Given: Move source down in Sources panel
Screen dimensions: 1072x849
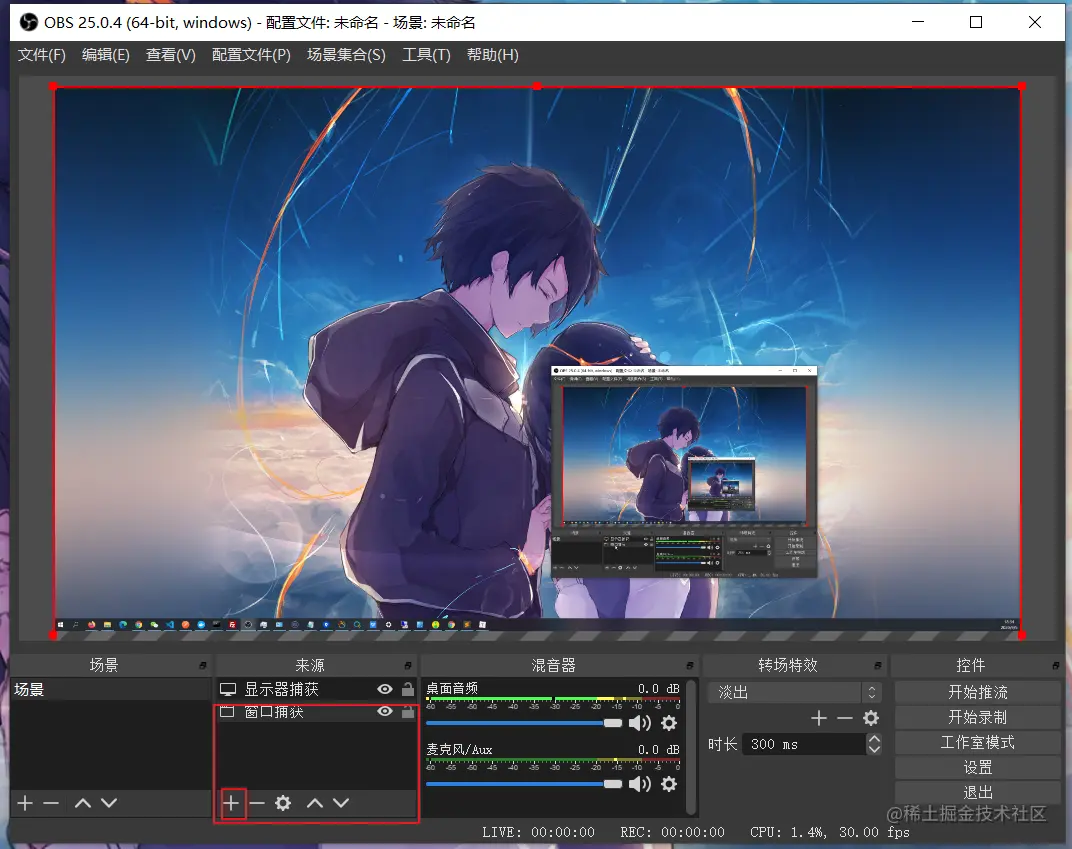Looking at the screenshot, I should 341,803.
